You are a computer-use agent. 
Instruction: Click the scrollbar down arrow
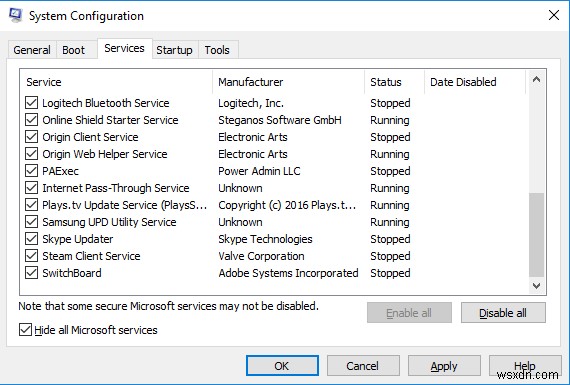(536, 285)
